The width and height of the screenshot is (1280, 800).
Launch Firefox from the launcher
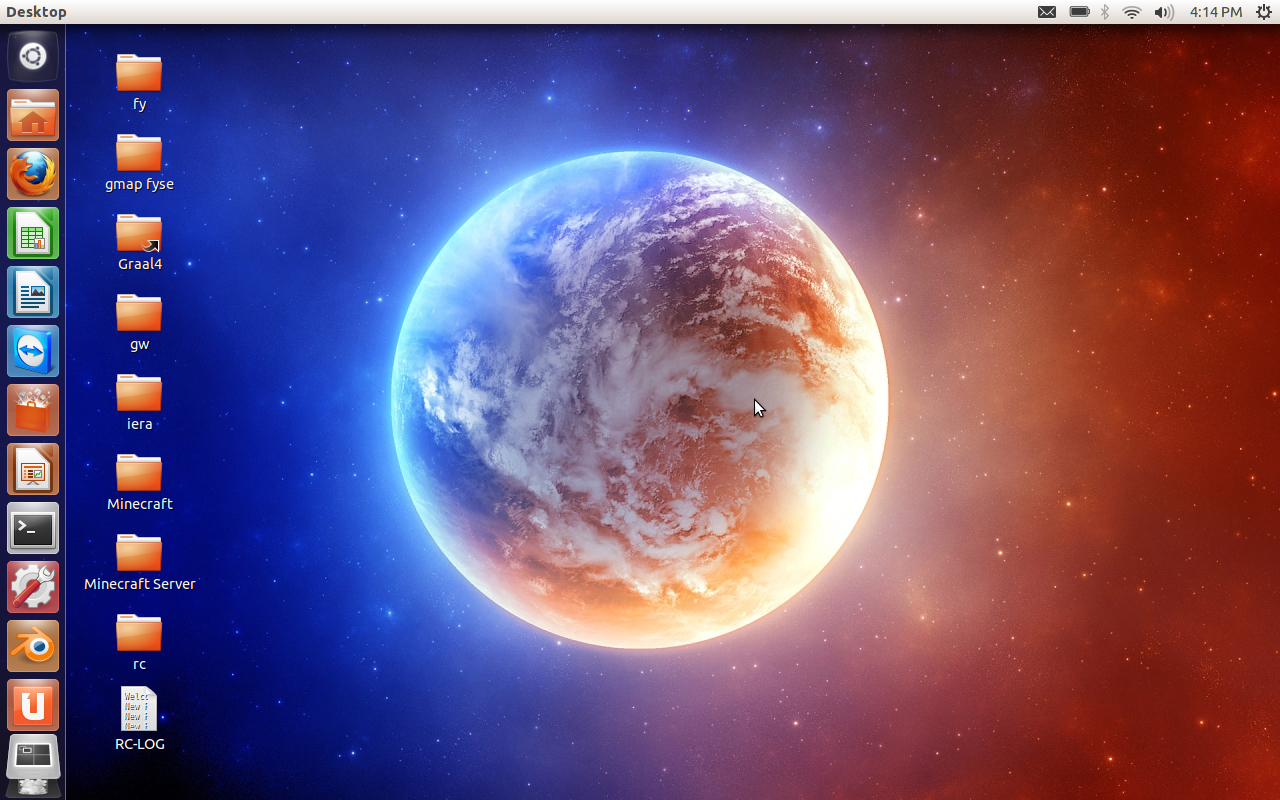(x=33, y=174)
